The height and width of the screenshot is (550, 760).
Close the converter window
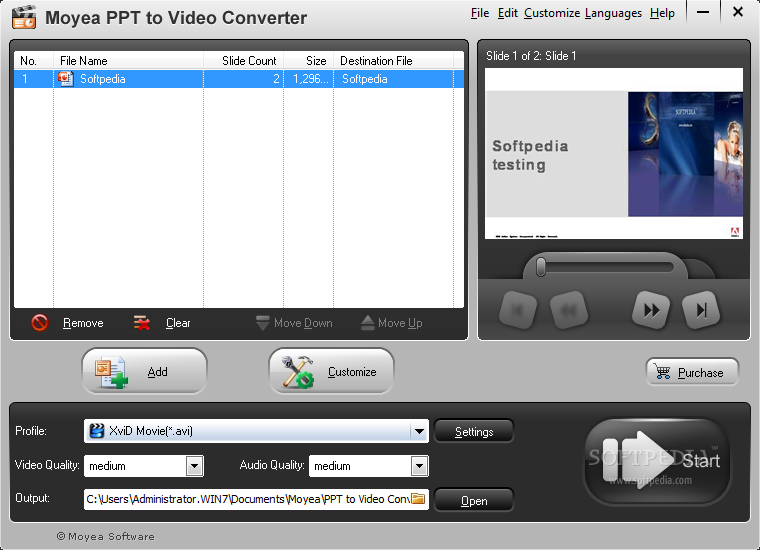click(738, 12)
